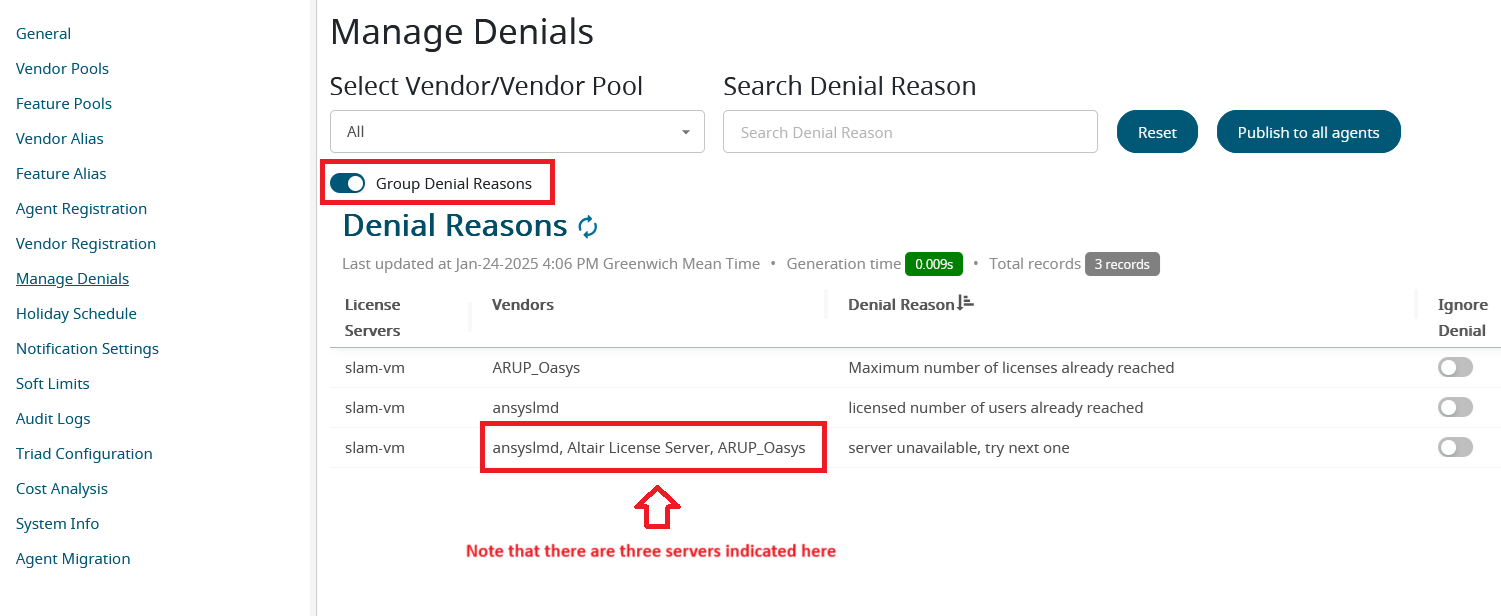This screenshot has height=616, width=1501.
Task: Enable Ignore Denial for ansyslmd row
Action: click(x=1455, y=408)
